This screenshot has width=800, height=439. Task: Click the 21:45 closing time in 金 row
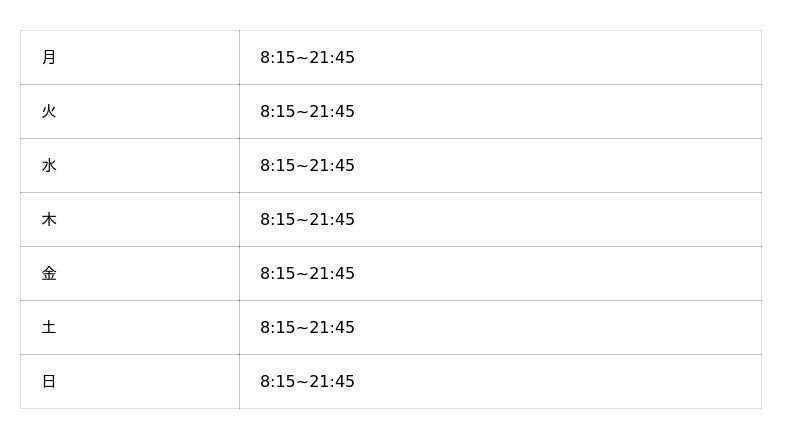(332, 274)
